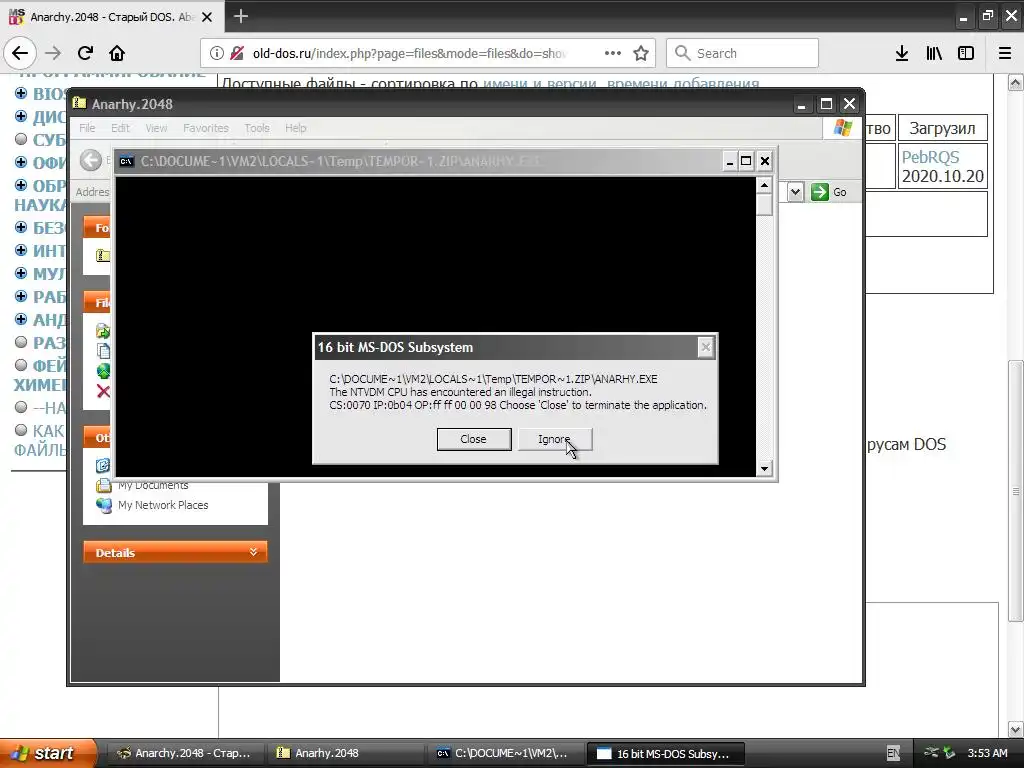
Task: Expand the ИНТ category plus icon
Action: pyautogui.click(x=21, y=250)
